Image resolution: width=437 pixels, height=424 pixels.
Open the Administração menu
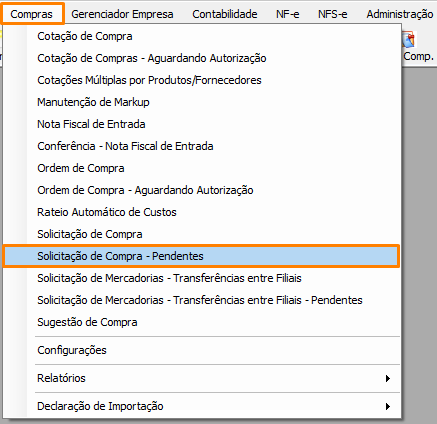400,14
